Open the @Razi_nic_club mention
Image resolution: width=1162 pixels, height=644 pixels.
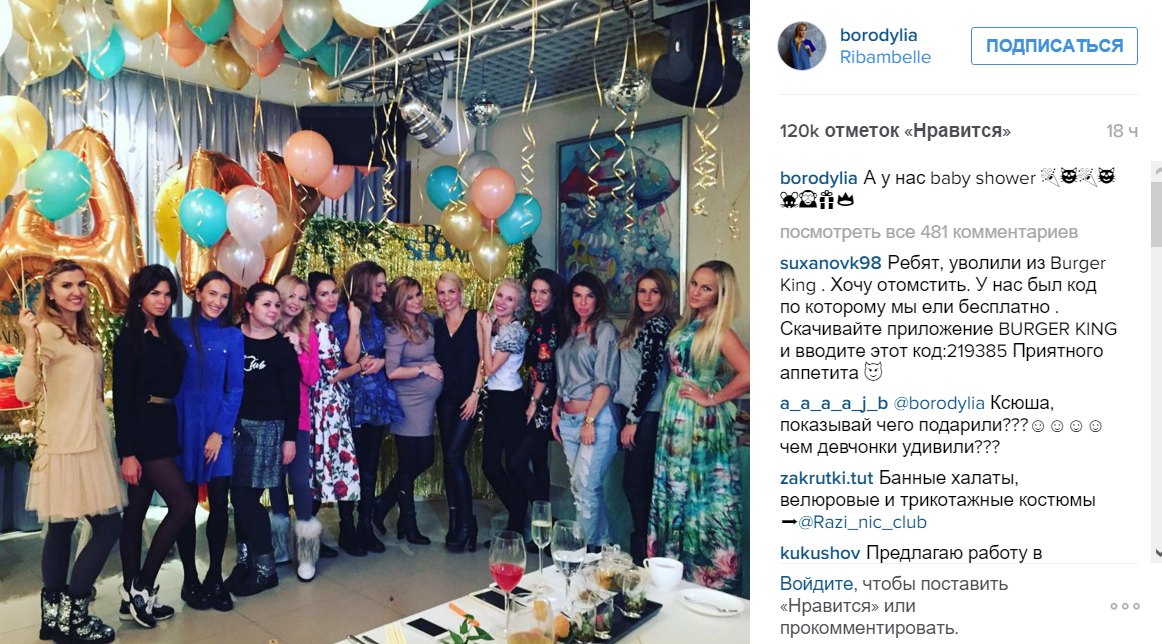(x=862, y=522)
